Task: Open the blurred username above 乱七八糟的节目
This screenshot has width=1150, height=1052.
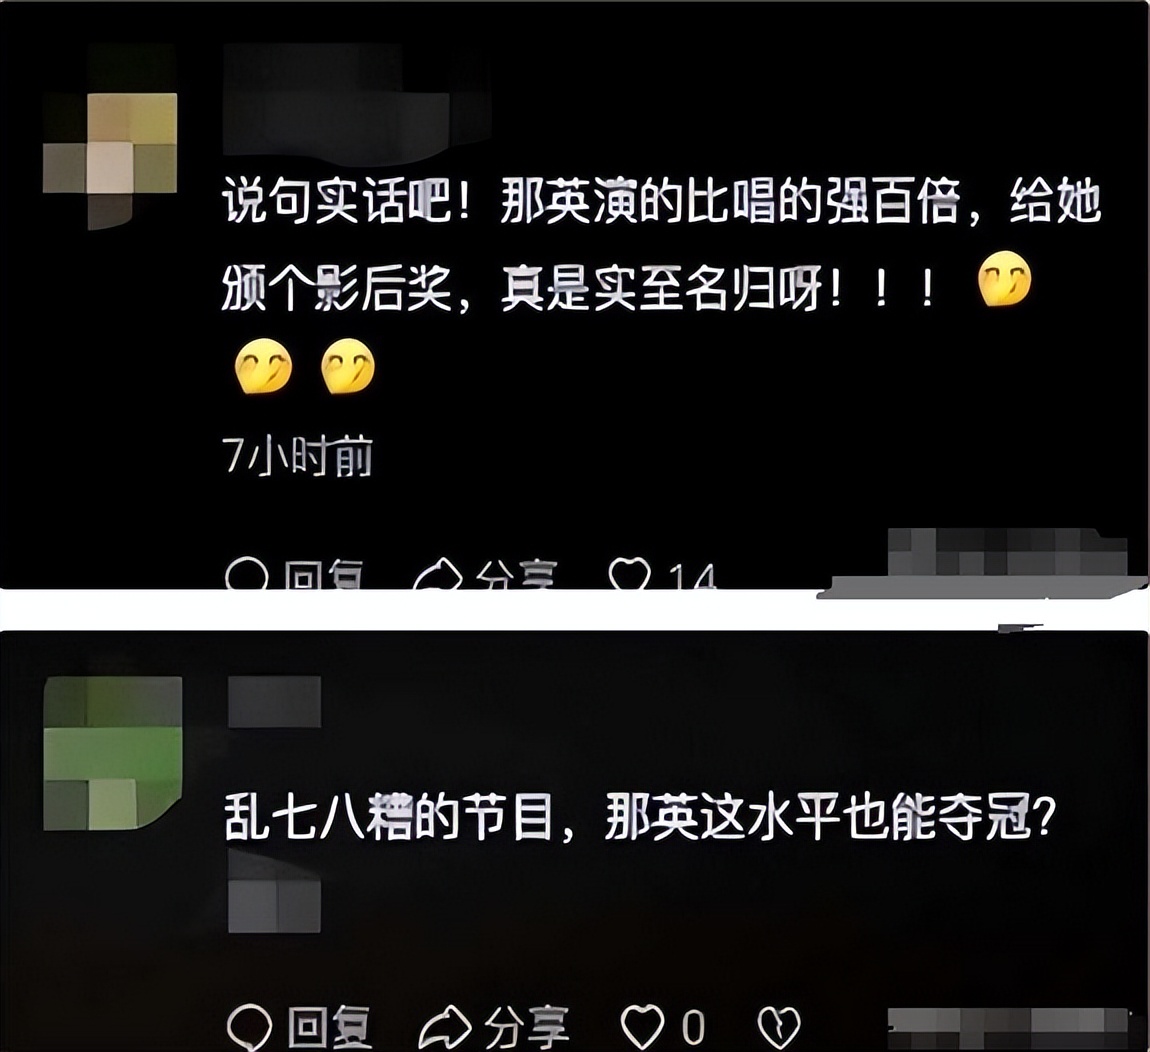Action: pyautogui.click(x=274, y=702)
